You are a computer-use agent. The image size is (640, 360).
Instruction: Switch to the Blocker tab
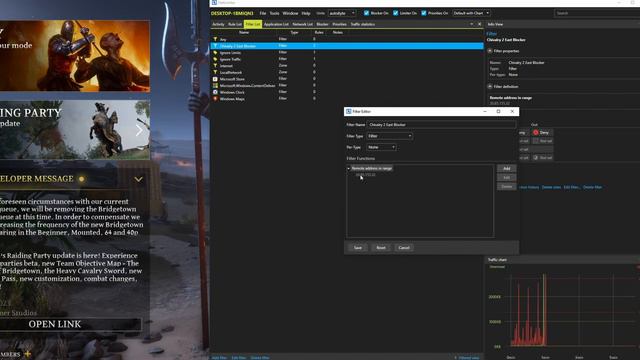[x=322, y=24]
